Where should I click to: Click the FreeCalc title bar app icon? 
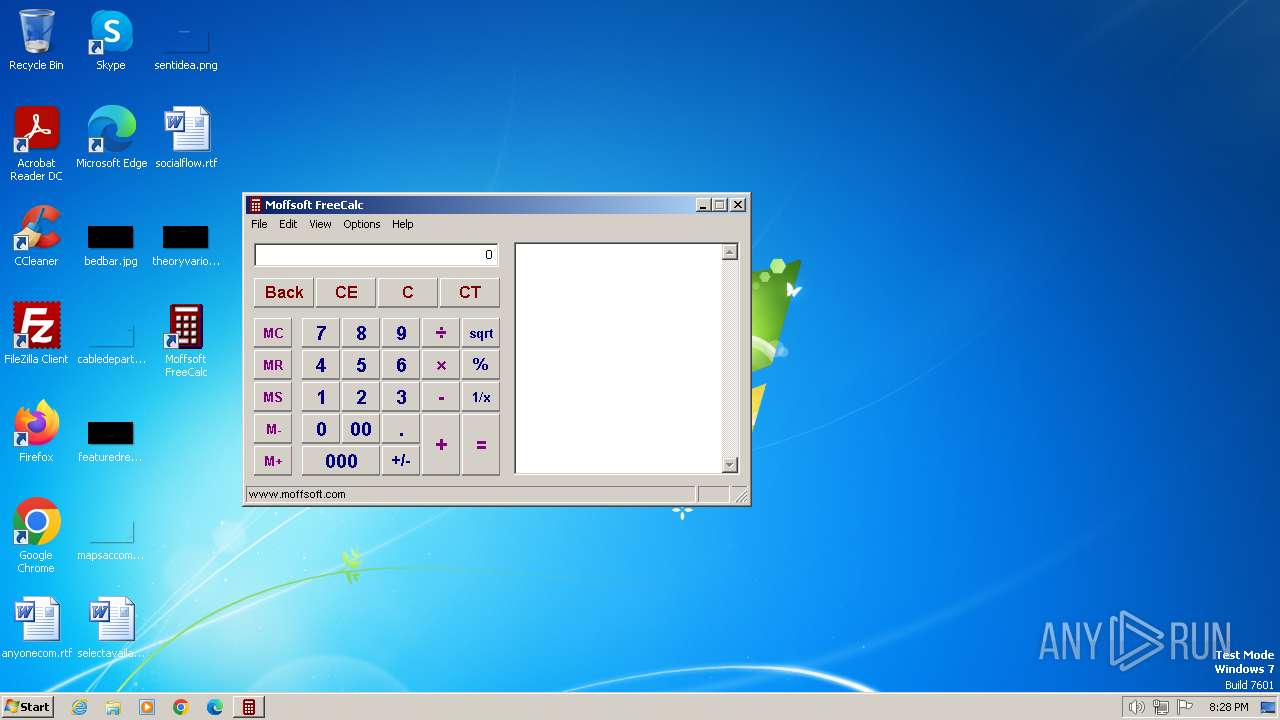(x=256, y=205)
